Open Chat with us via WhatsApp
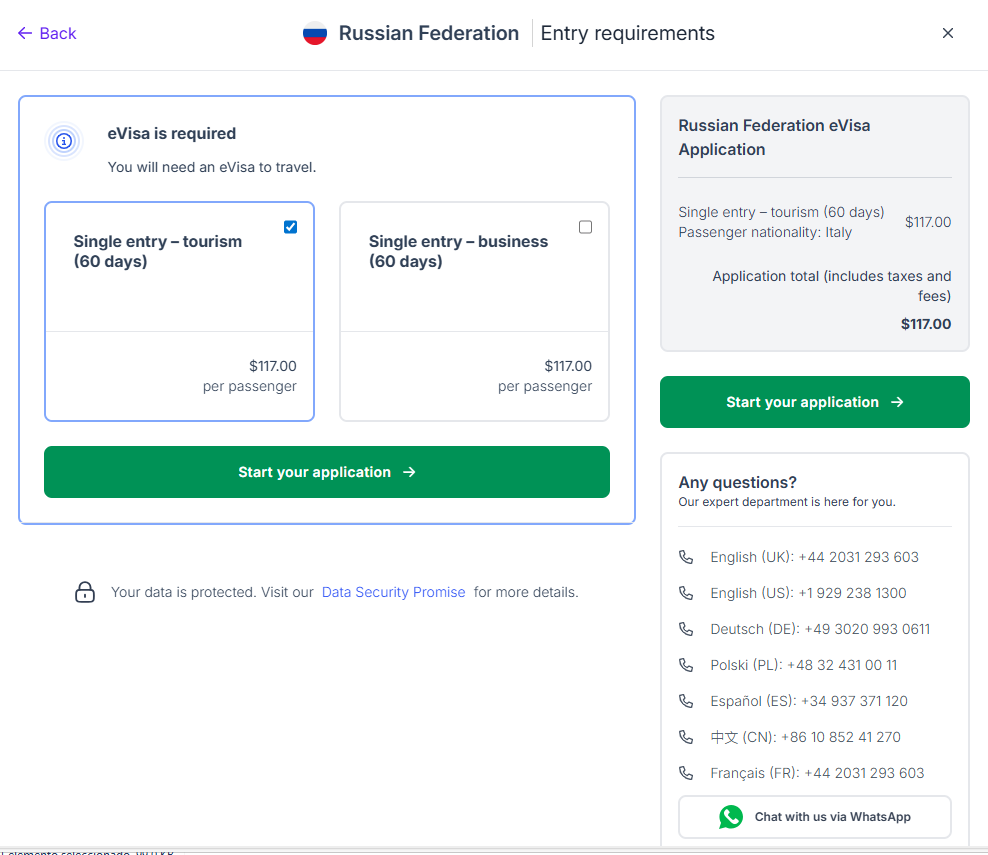This screenshot has width=988, height=855. tap(815, 817)
